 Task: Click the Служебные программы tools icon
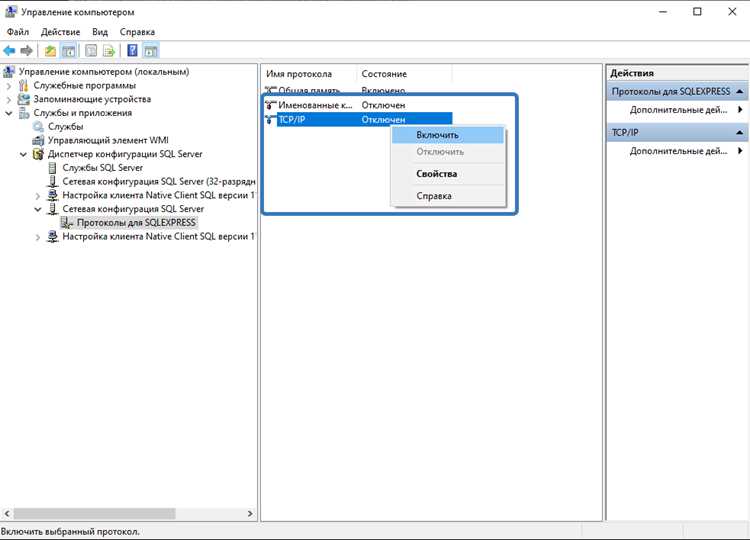(x=23, y=86)
